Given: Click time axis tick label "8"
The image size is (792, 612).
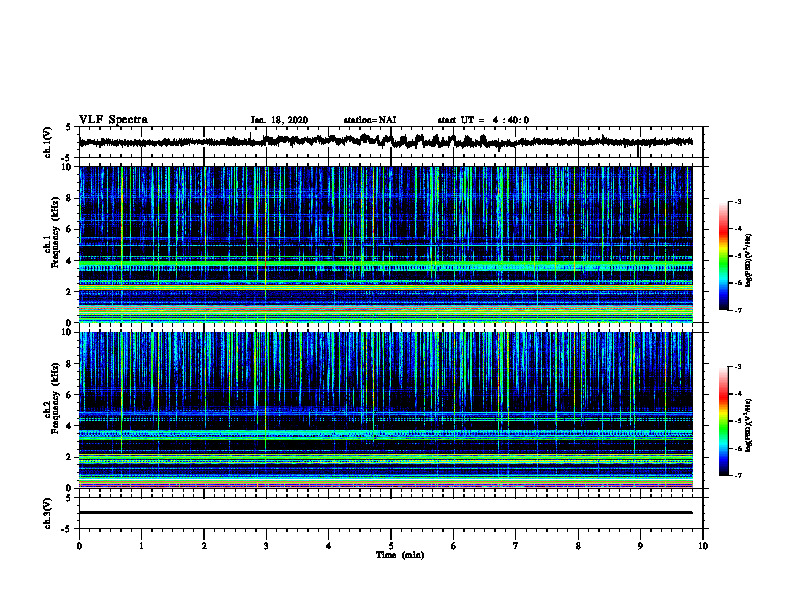Looking at the screenshot, I should coord(578,546).
